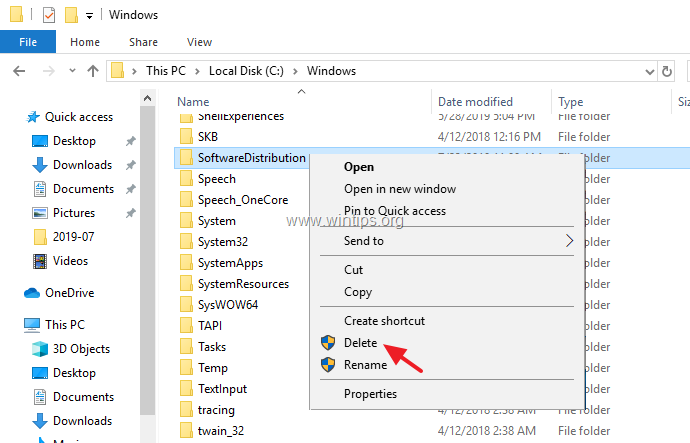Select the tracing folder
Image resolution: width=690 pixels, height=443 pixels.
(x=216, y=410)
